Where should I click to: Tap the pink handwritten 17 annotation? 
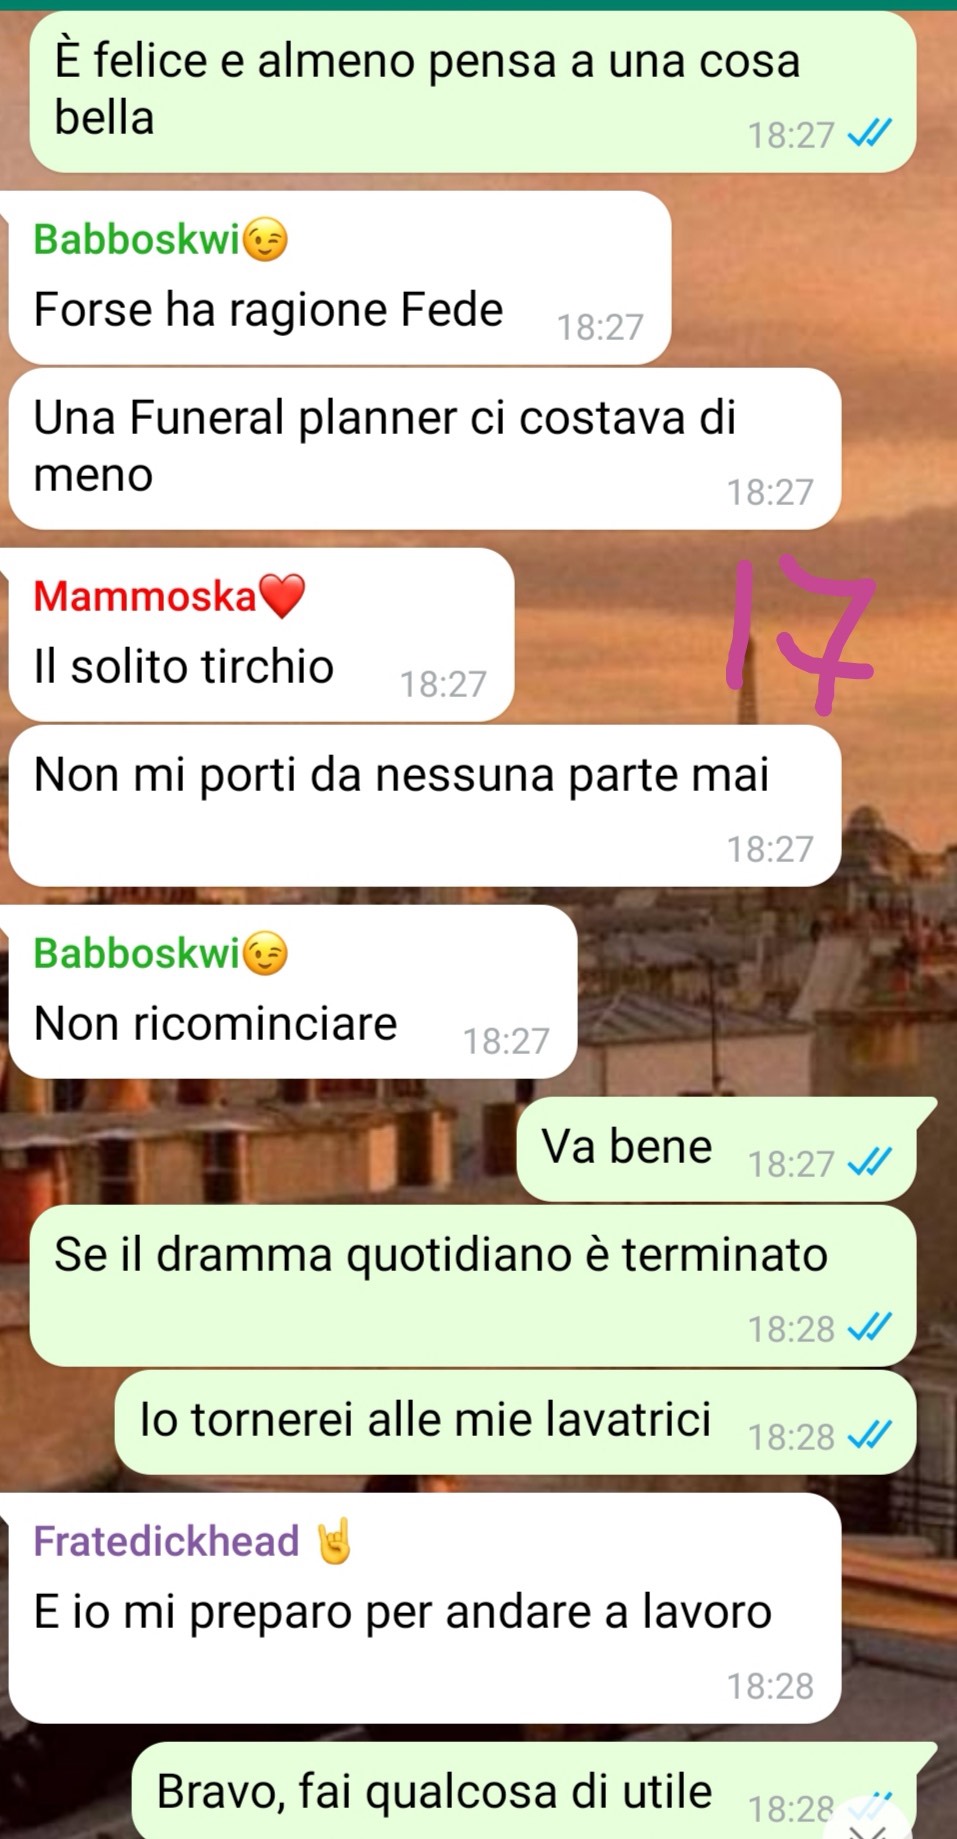pos(802,635)
